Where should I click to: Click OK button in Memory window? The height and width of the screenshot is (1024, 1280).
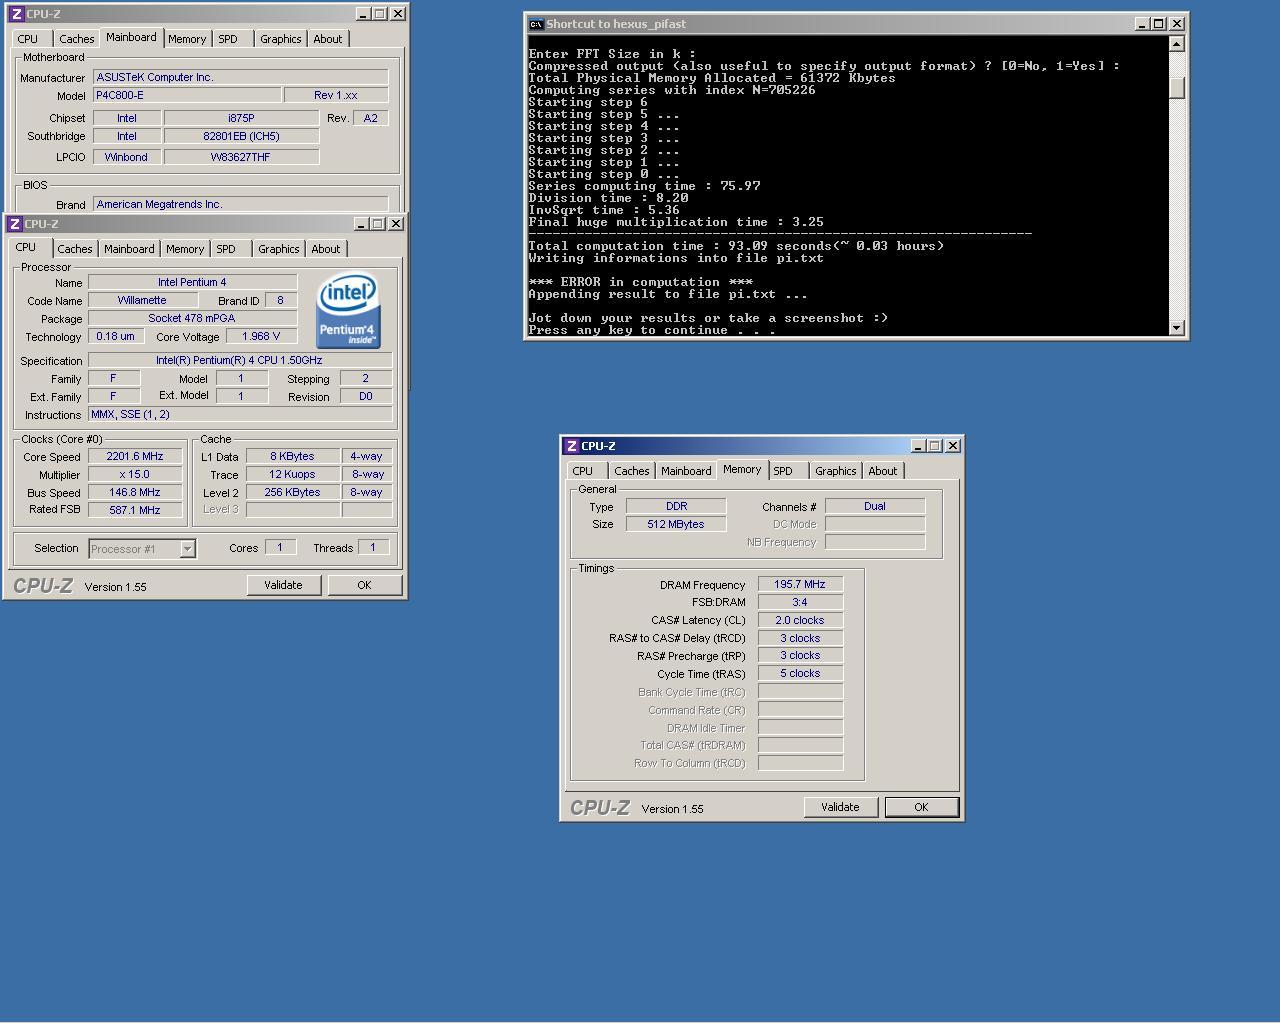click(921, 807)
